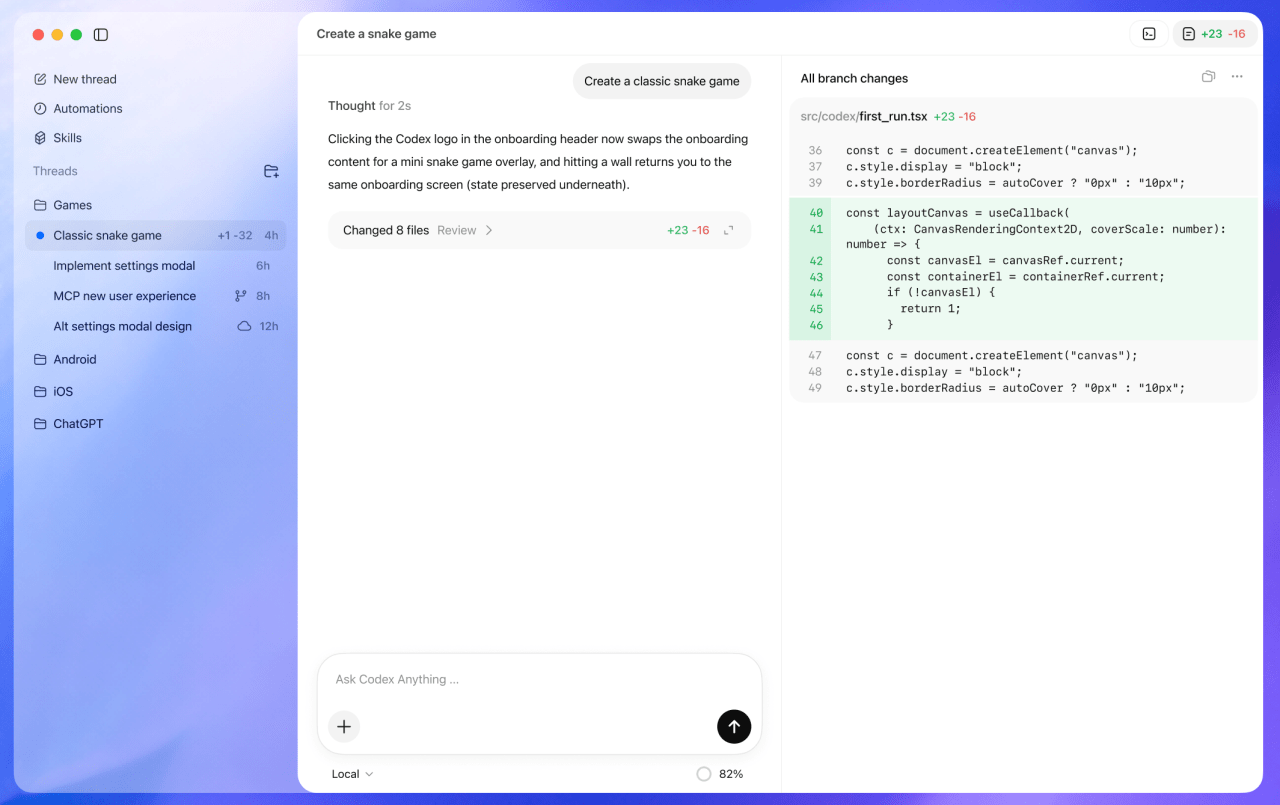1280x805 pixels.
Task: Toggle the diff panel +23 -16 button
Action: (x=1214, y=34)
